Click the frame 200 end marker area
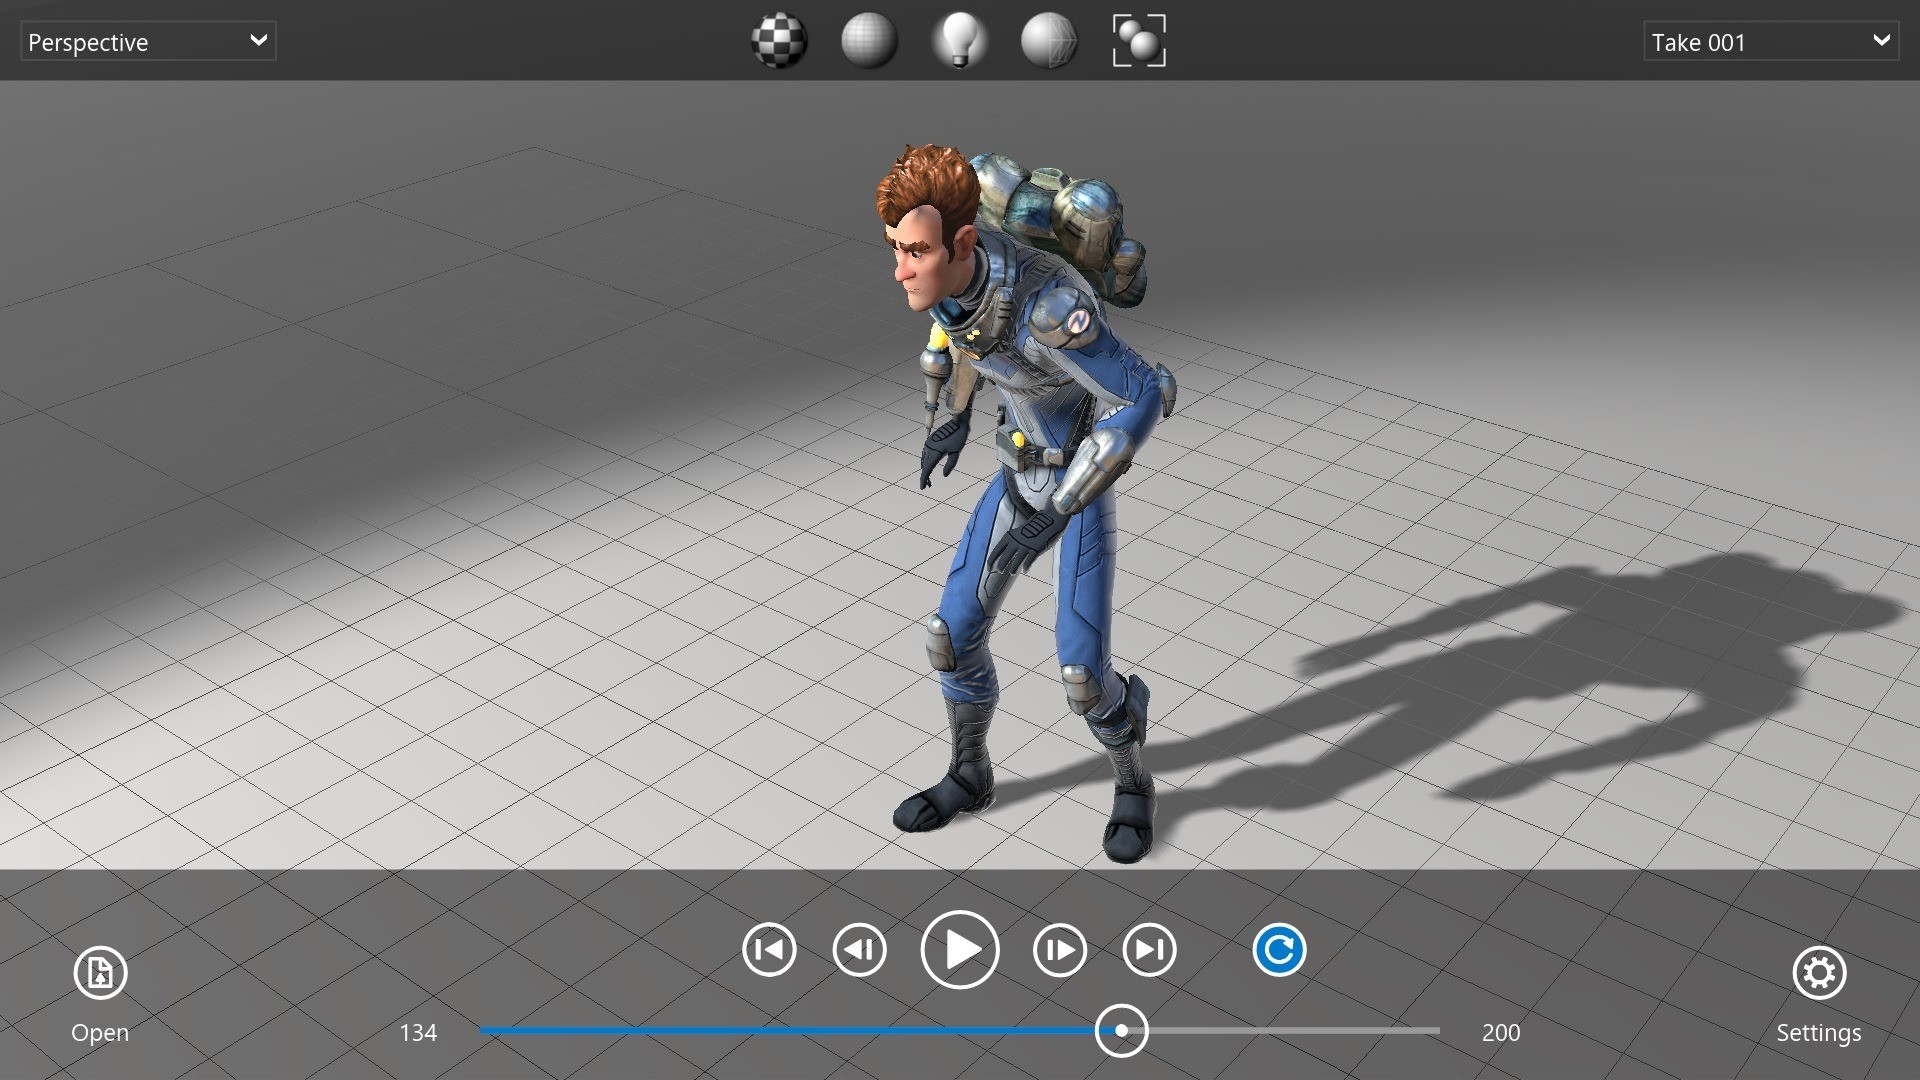This screenshot has width=1920, height=1080. [1501, 1033]
